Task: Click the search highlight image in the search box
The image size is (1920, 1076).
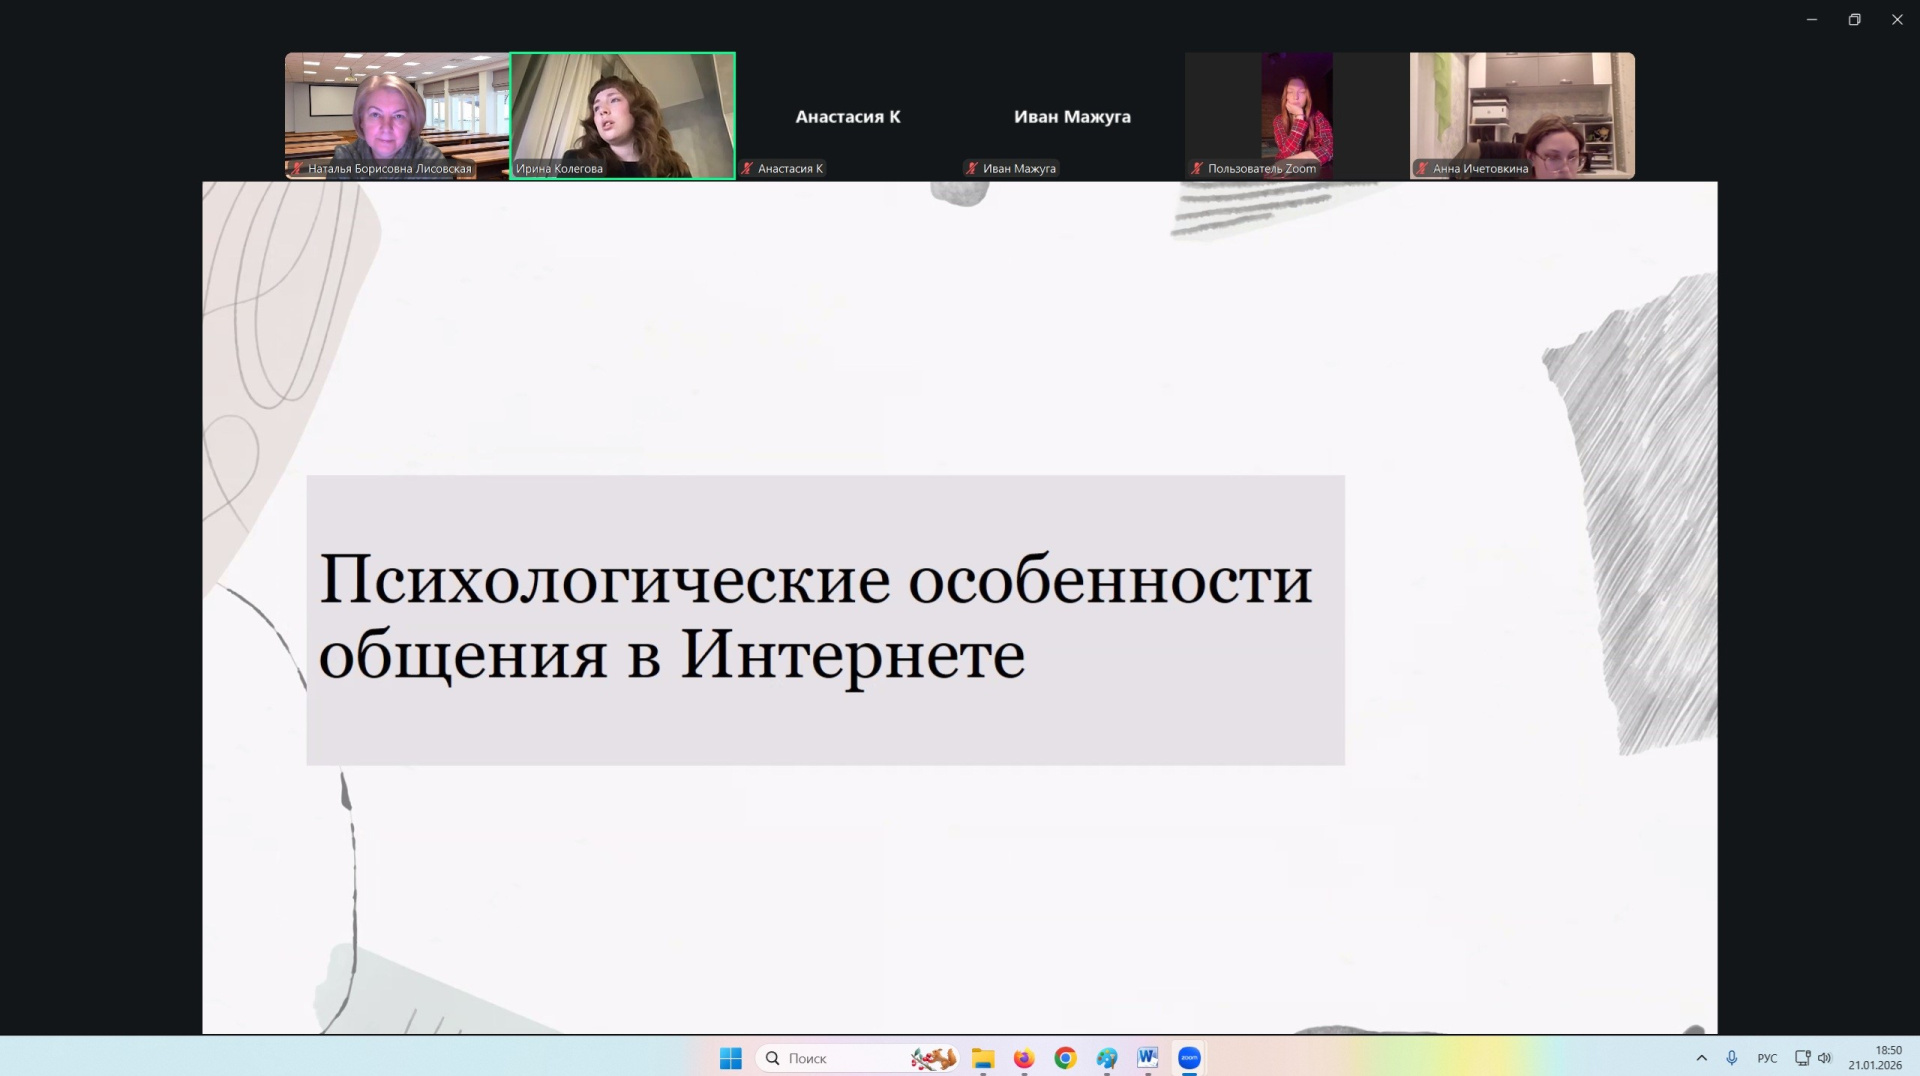Action: point(932,1058)
